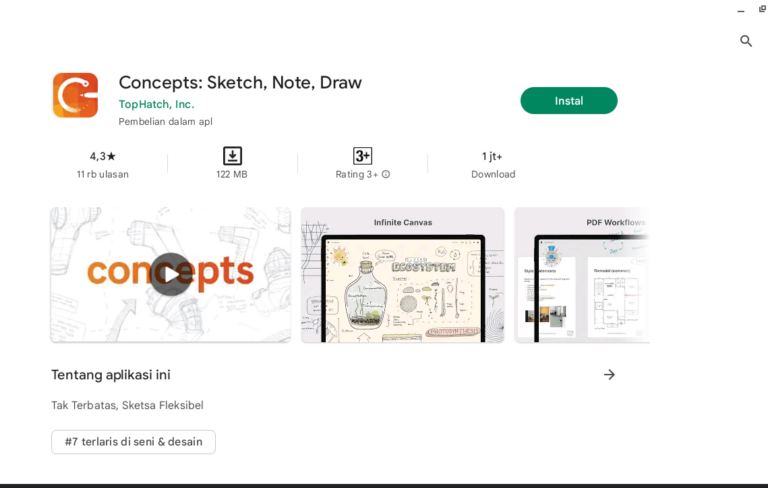
Task: Click the Tak Terbatas, Sketsa Fleksibel description
Action: (127, 405)
